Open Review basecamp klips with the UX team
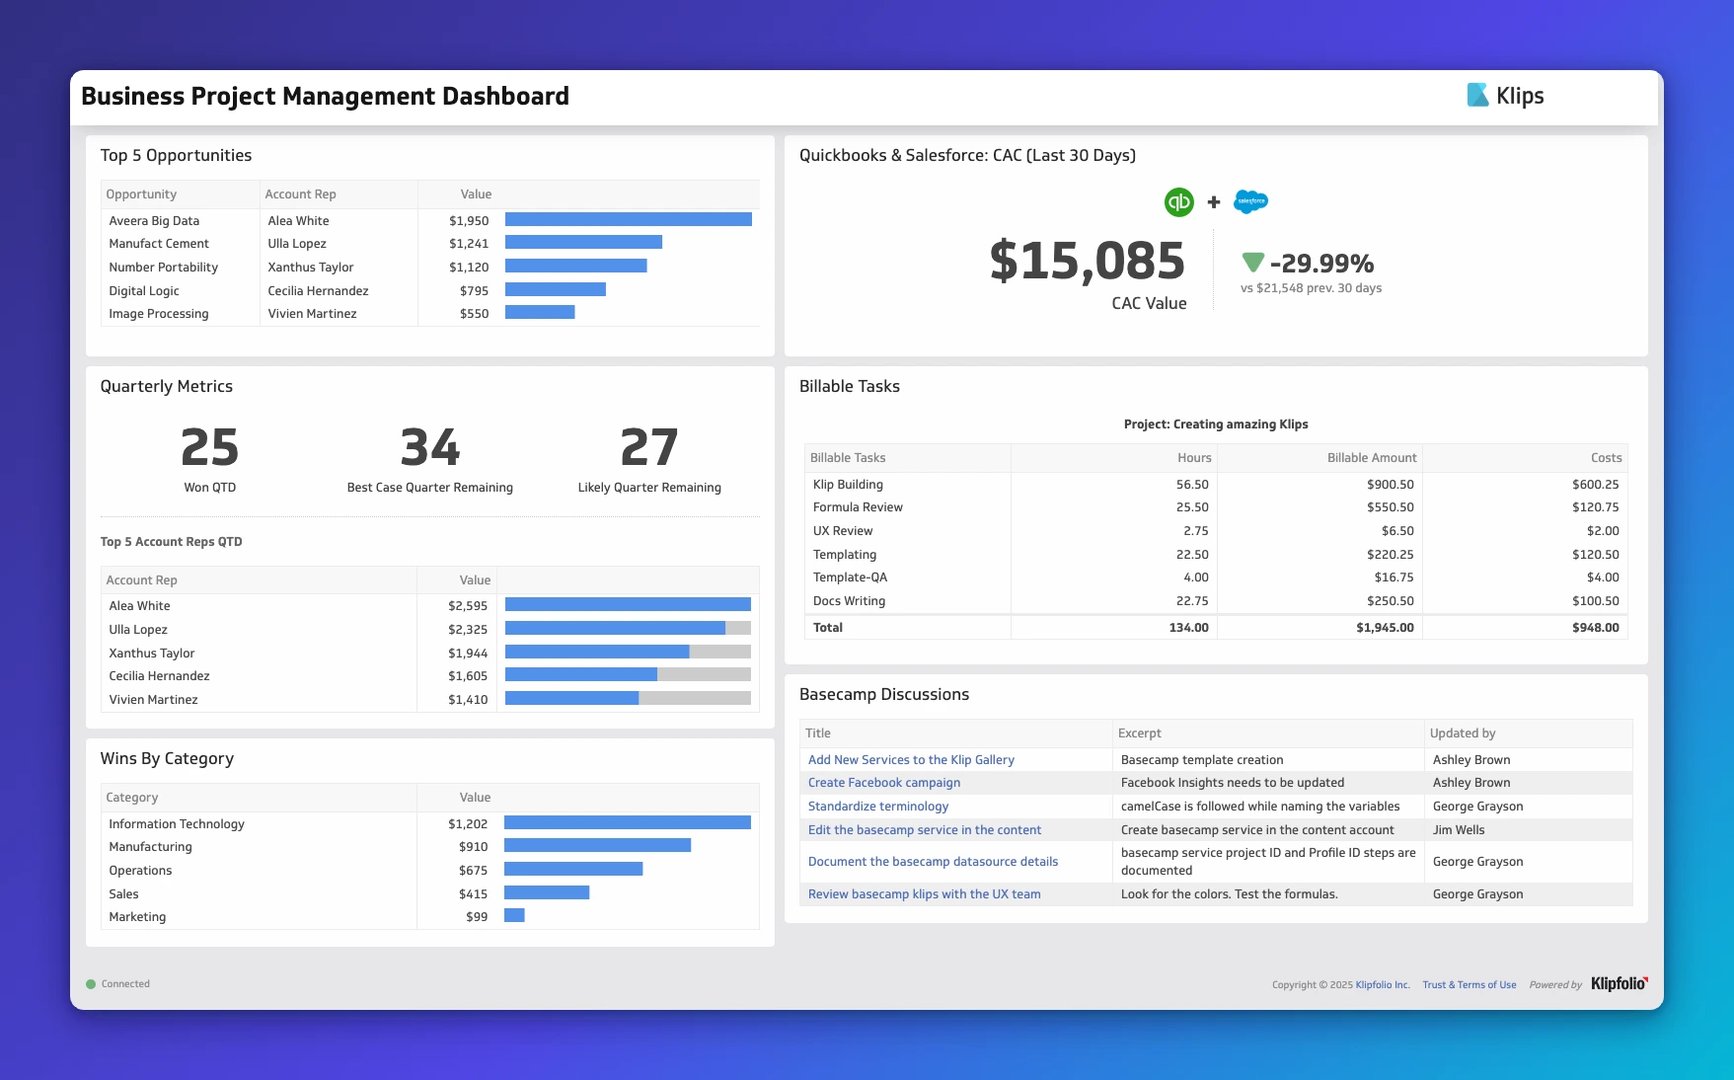Image resolution: width=1734 pixels, height=1080 pixels. tap(924, 894)
